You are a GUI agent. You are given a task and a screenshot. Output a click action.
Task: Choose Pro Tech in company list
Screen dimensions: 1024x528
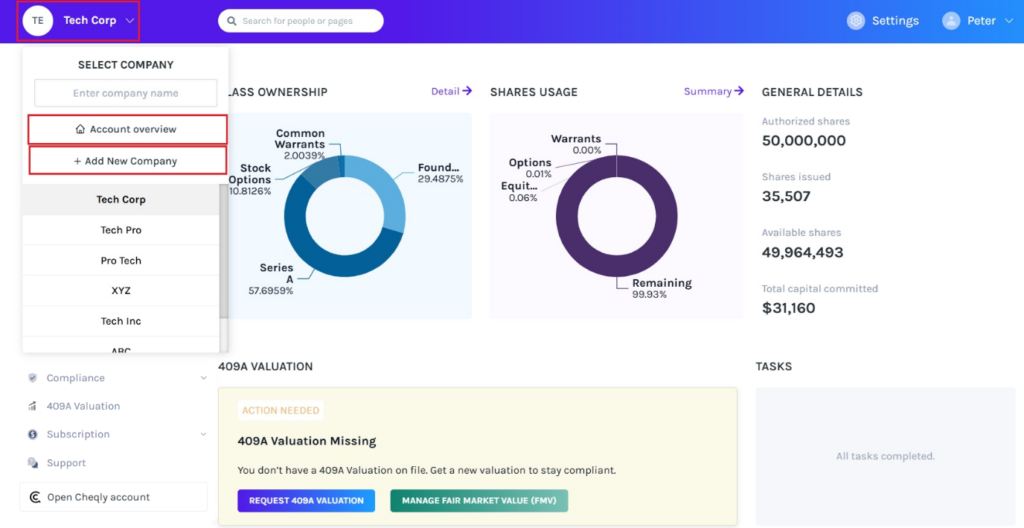click(120, 260)
